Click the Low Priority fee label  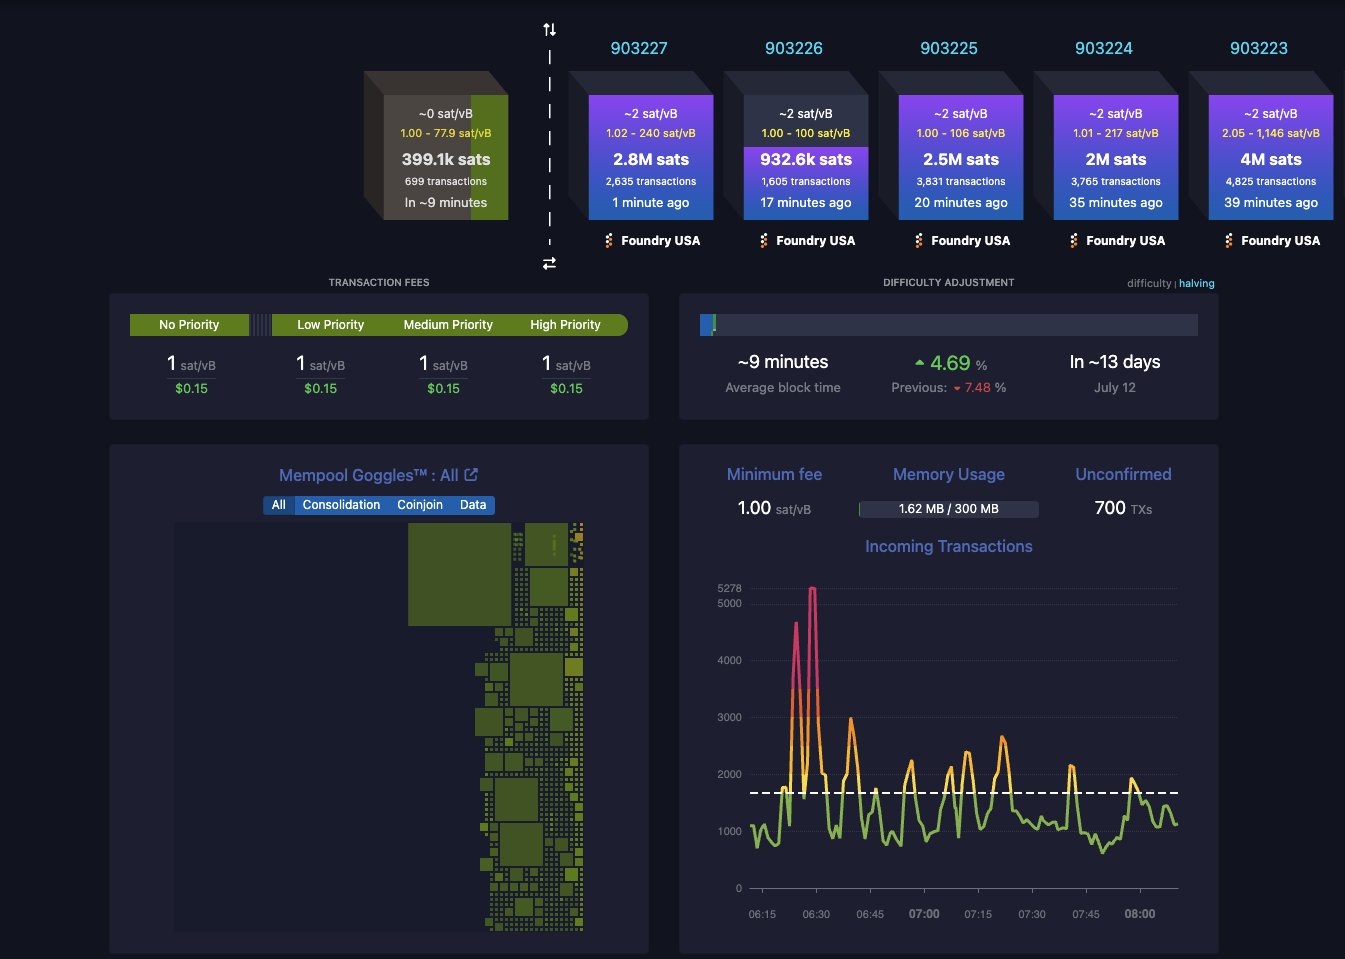point(330,325)
